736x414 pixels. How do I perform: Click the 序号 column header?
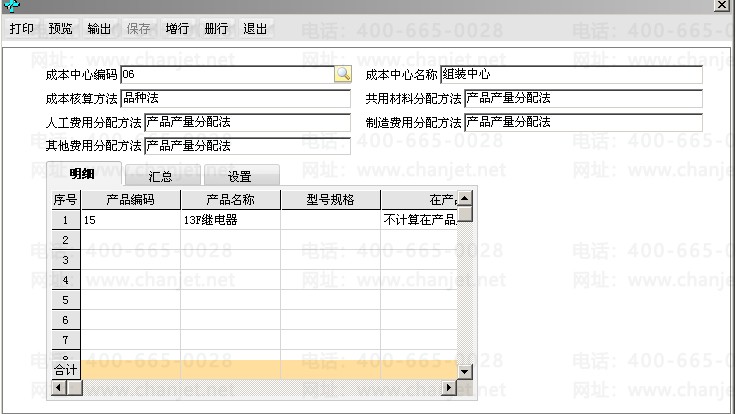click(x=65, y=200)
